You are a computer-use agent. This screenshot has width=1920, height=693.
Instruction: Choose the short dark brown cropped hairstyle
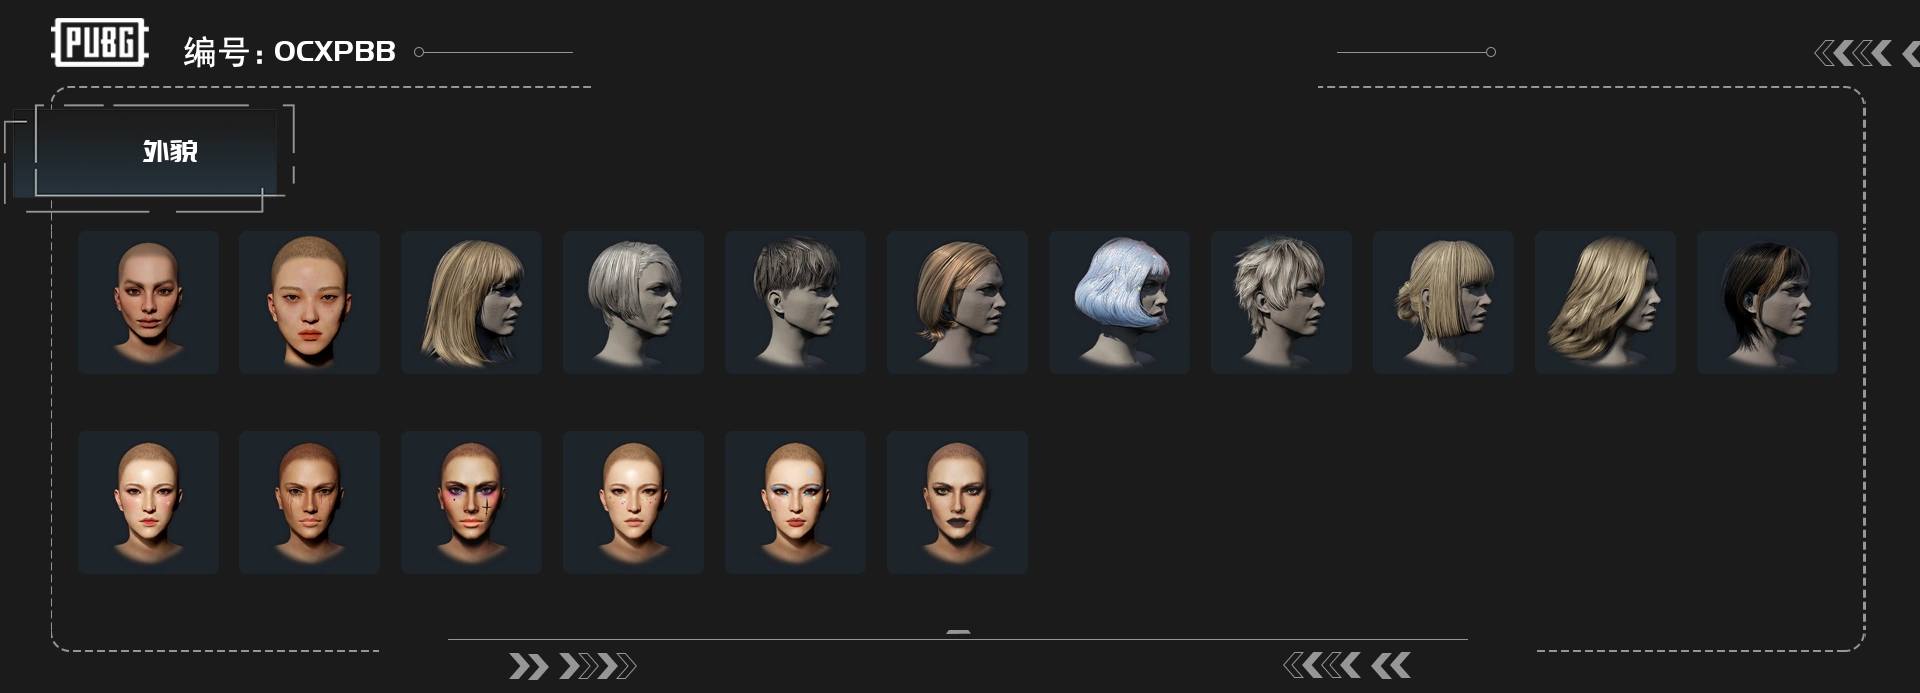tap(795, 302)
